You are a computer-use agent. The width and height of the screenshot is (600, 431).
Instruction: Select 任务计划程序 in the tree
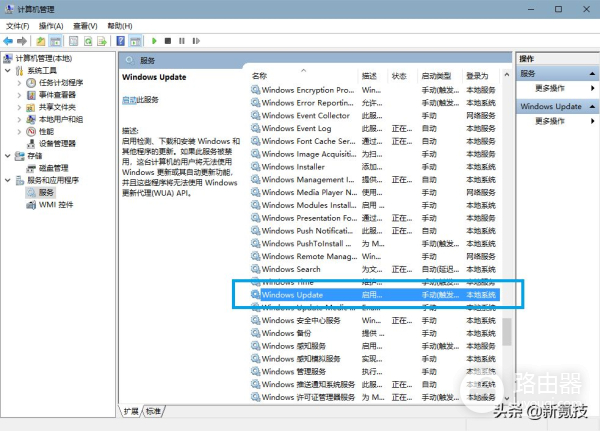point(61,82)
